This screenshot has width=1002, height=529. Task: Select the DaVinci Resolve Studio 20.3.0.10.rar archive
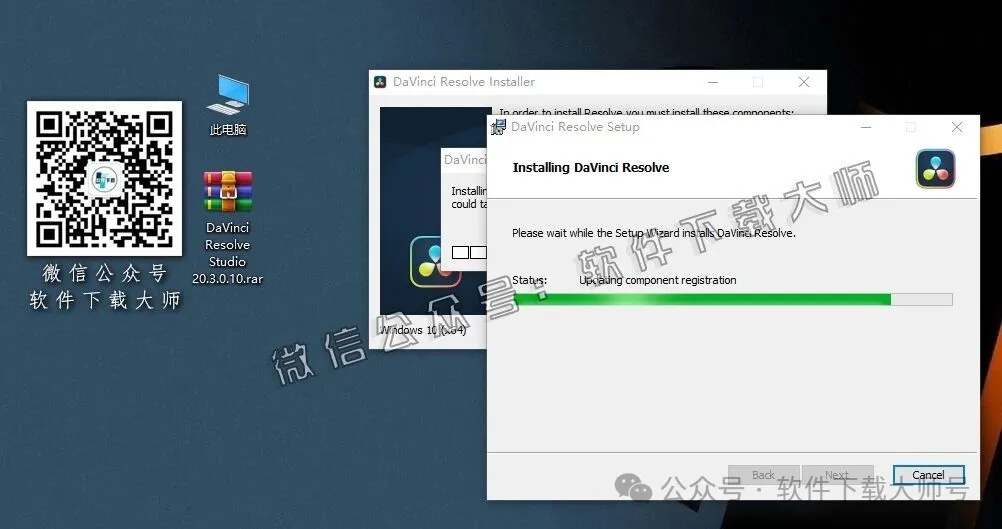coord(227,227)
